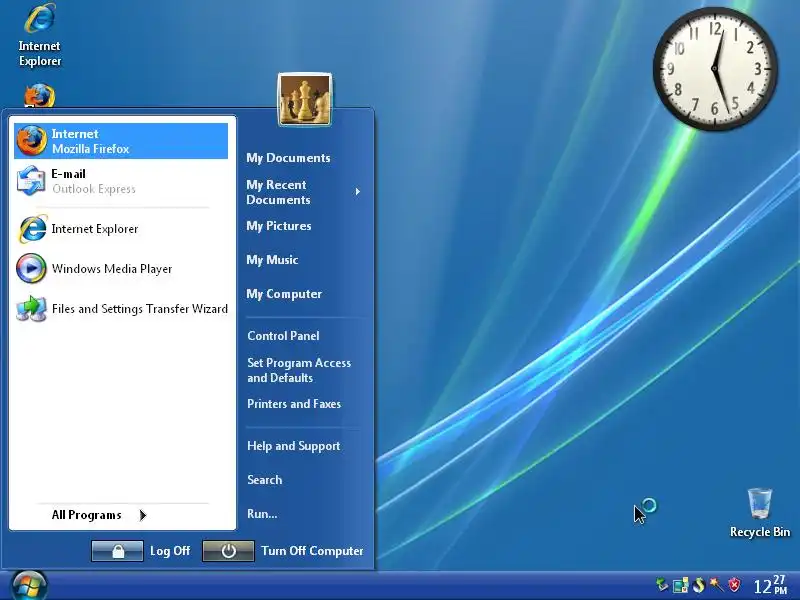Viewport: 800px width, 600px height.
Task: Expand My Recent Documents submenu arrow
Action: [358, 192]
